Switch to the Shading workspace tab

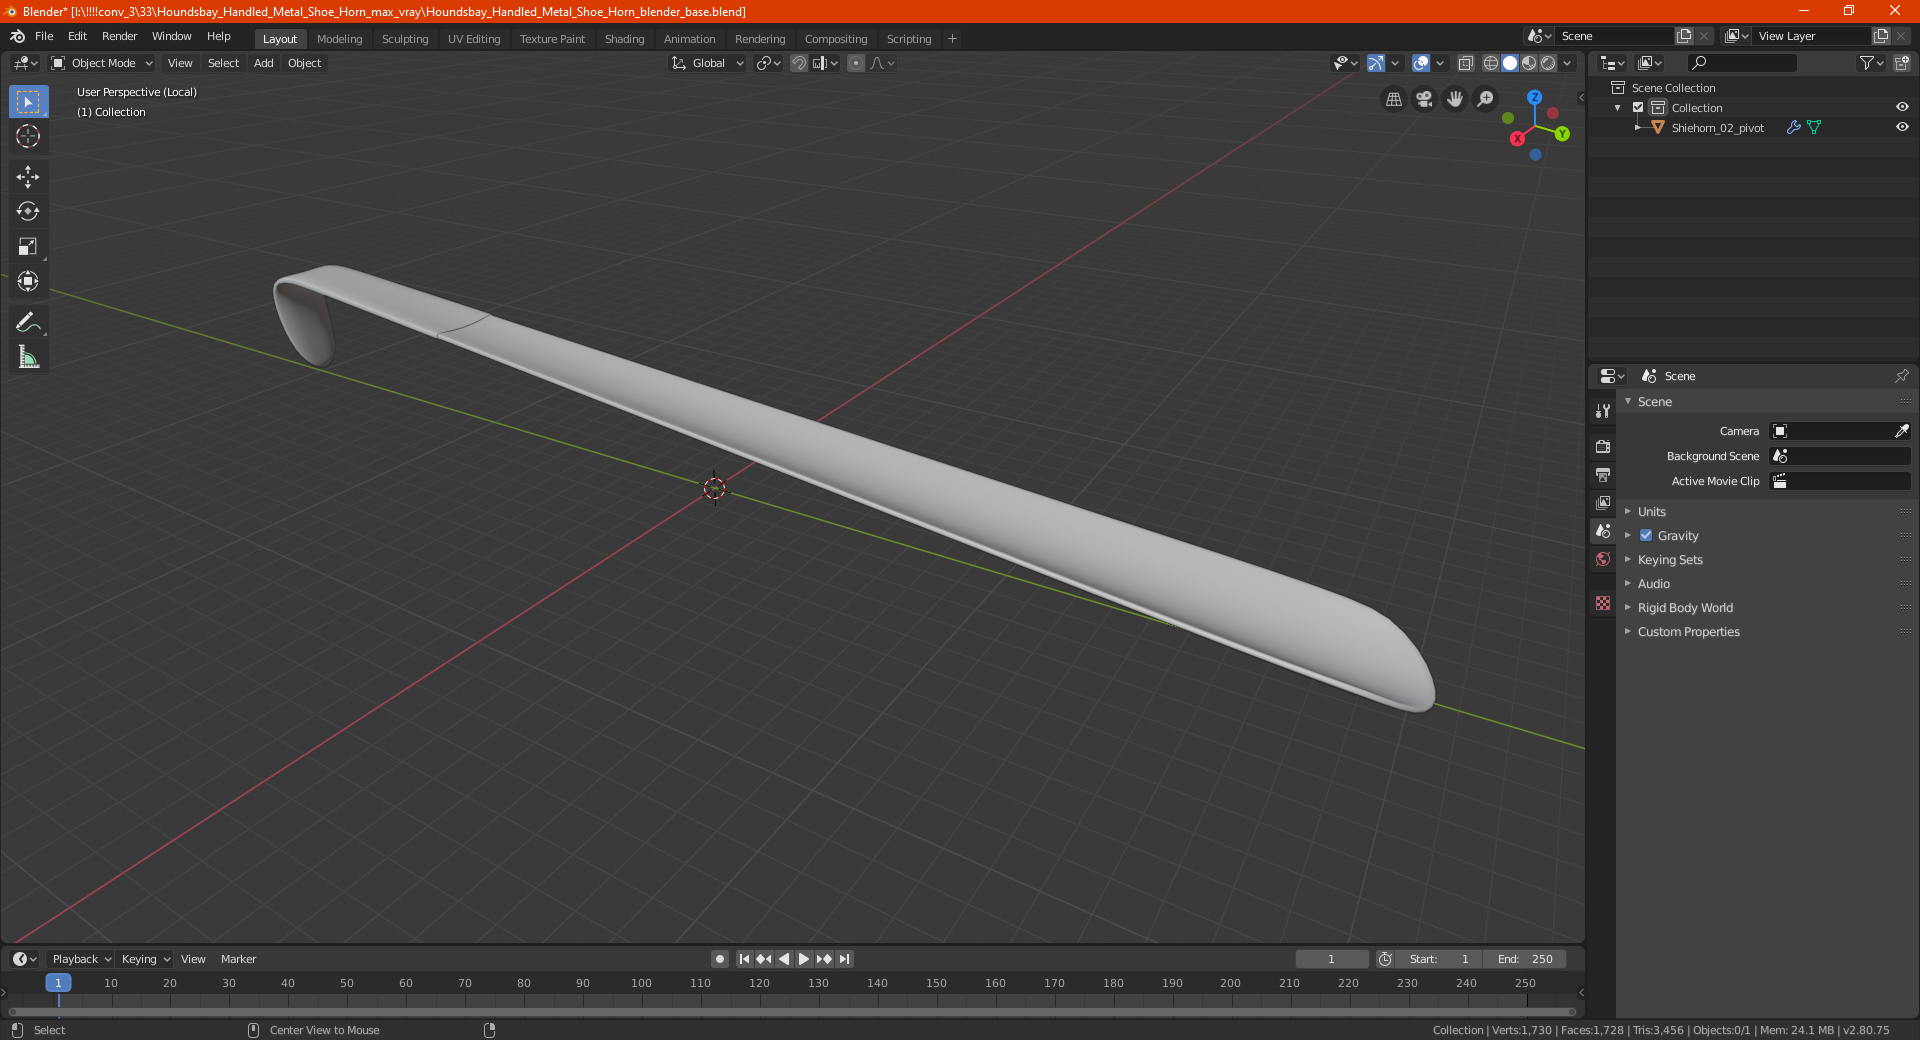point(624,39)
